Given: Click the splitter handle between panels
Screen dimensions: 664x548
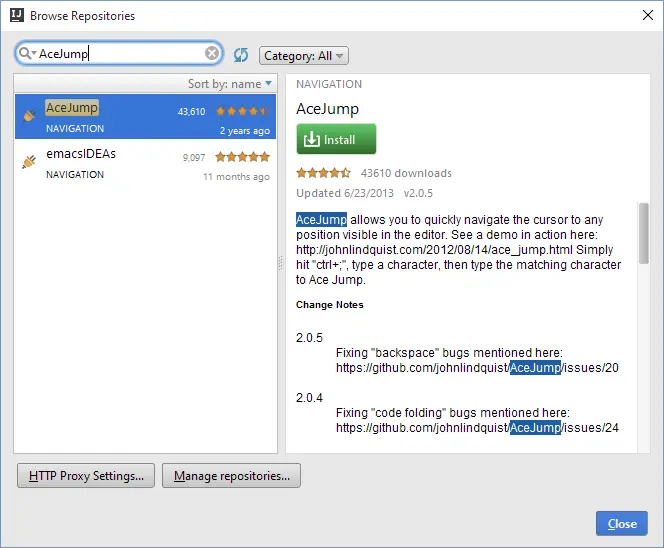Looking at the screenshot, I should coord(280,263).
